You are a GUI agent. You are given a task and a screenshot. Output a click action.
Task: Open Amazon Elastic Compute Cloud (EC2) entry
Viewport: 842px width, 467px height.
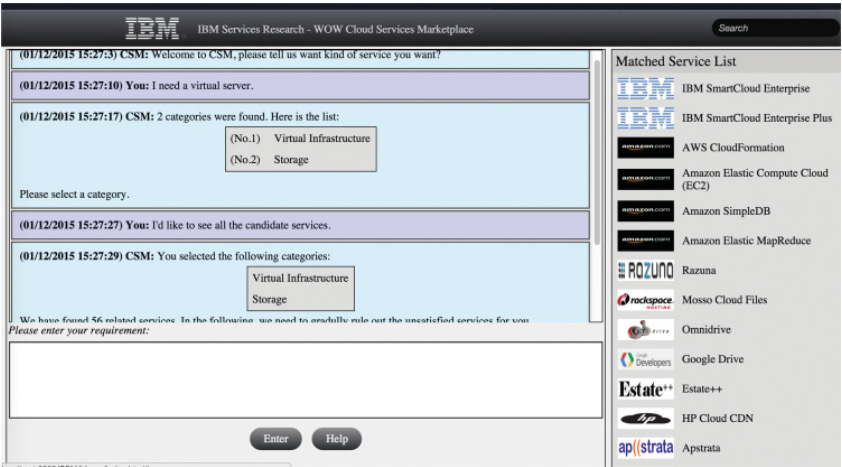(x=755, y=179)
